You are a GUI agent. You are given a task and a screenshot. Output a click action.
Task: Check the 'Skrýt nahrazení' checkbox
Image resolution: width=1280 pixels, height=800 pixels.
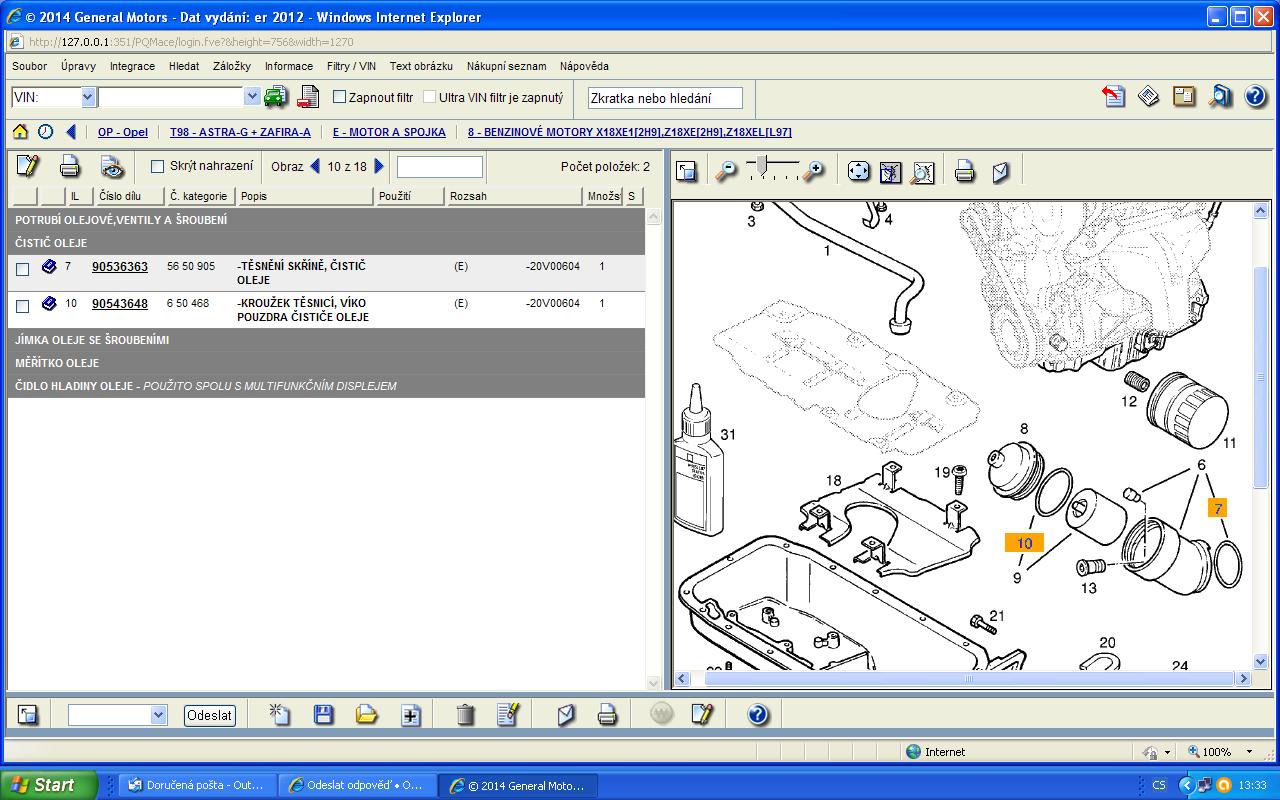(x=157, y=166)
